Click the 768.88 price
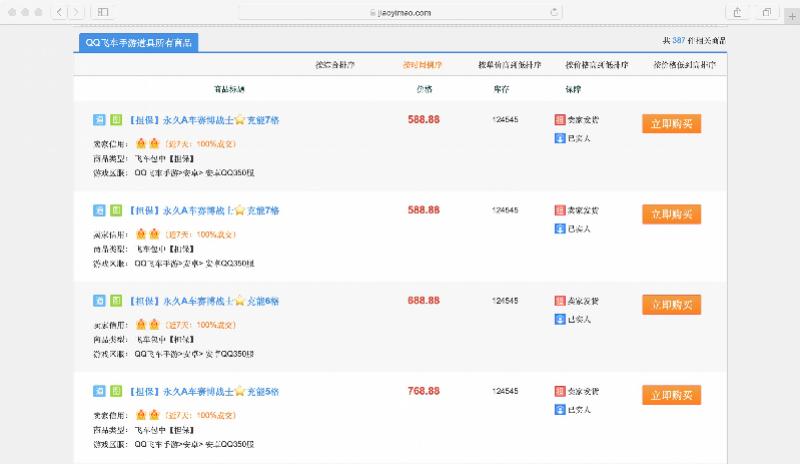This screenshot has height=464, width=800. [423, 391]
